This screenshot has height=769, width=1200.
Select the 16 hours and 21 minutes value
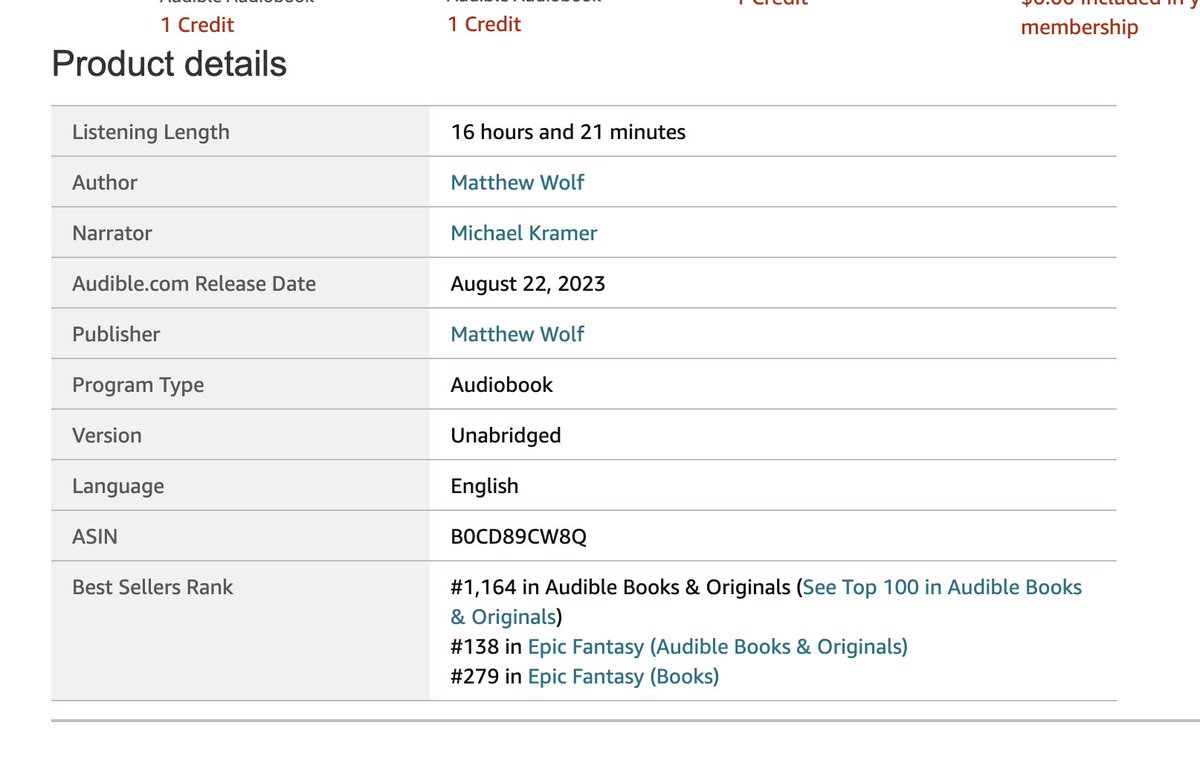point(568,132)
